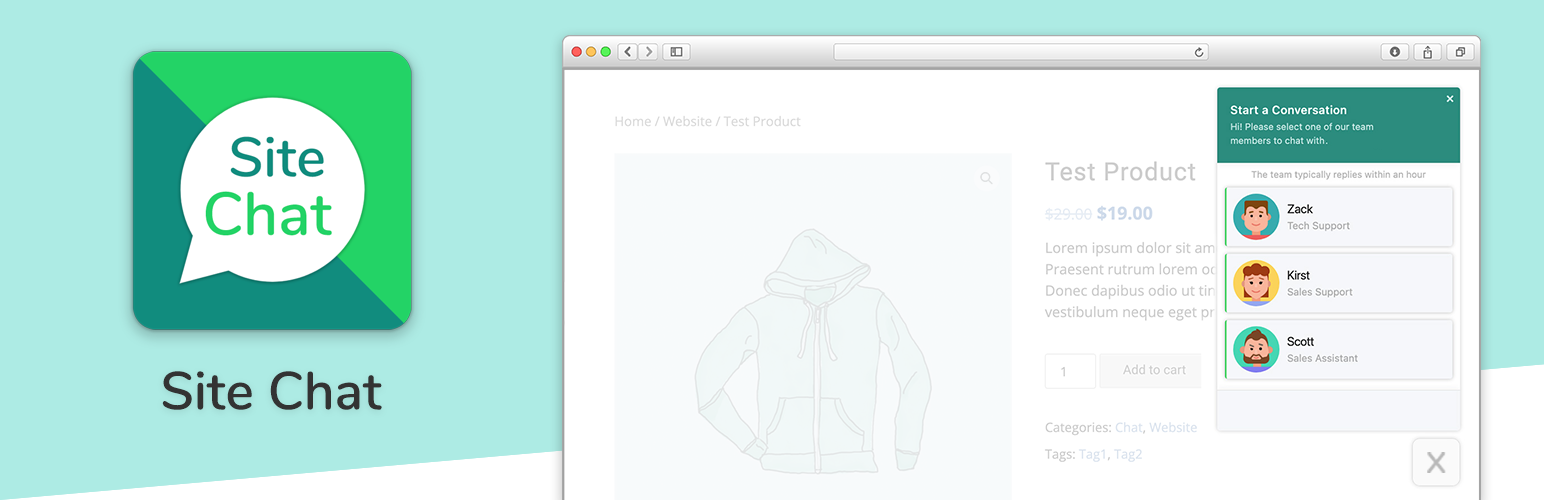Open the Tag2 tag link

click(1128, 454)
